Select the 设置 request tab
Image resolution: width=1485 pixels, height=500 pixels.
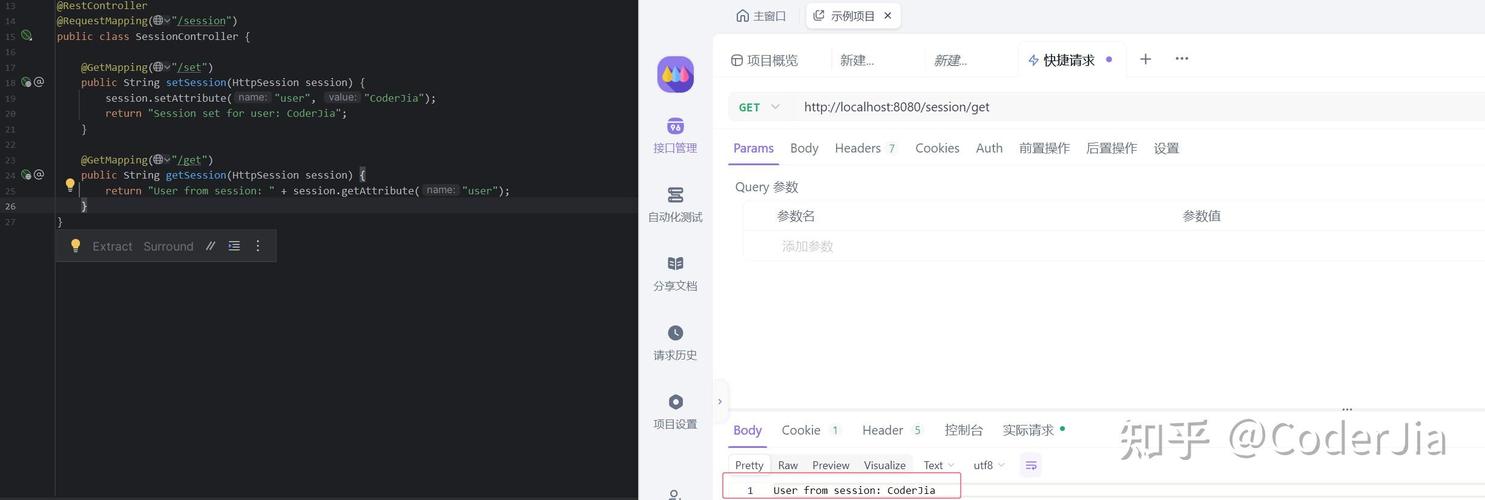click(x=1166, y=148)
